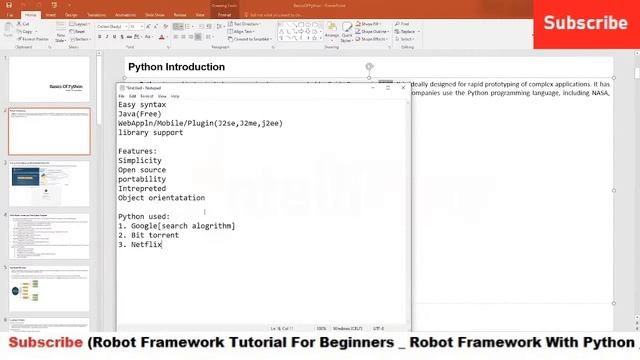The width and height of the screenshot is (640, 360).
Task: Click Decrease Font Size icon
Action: [156, 27]
